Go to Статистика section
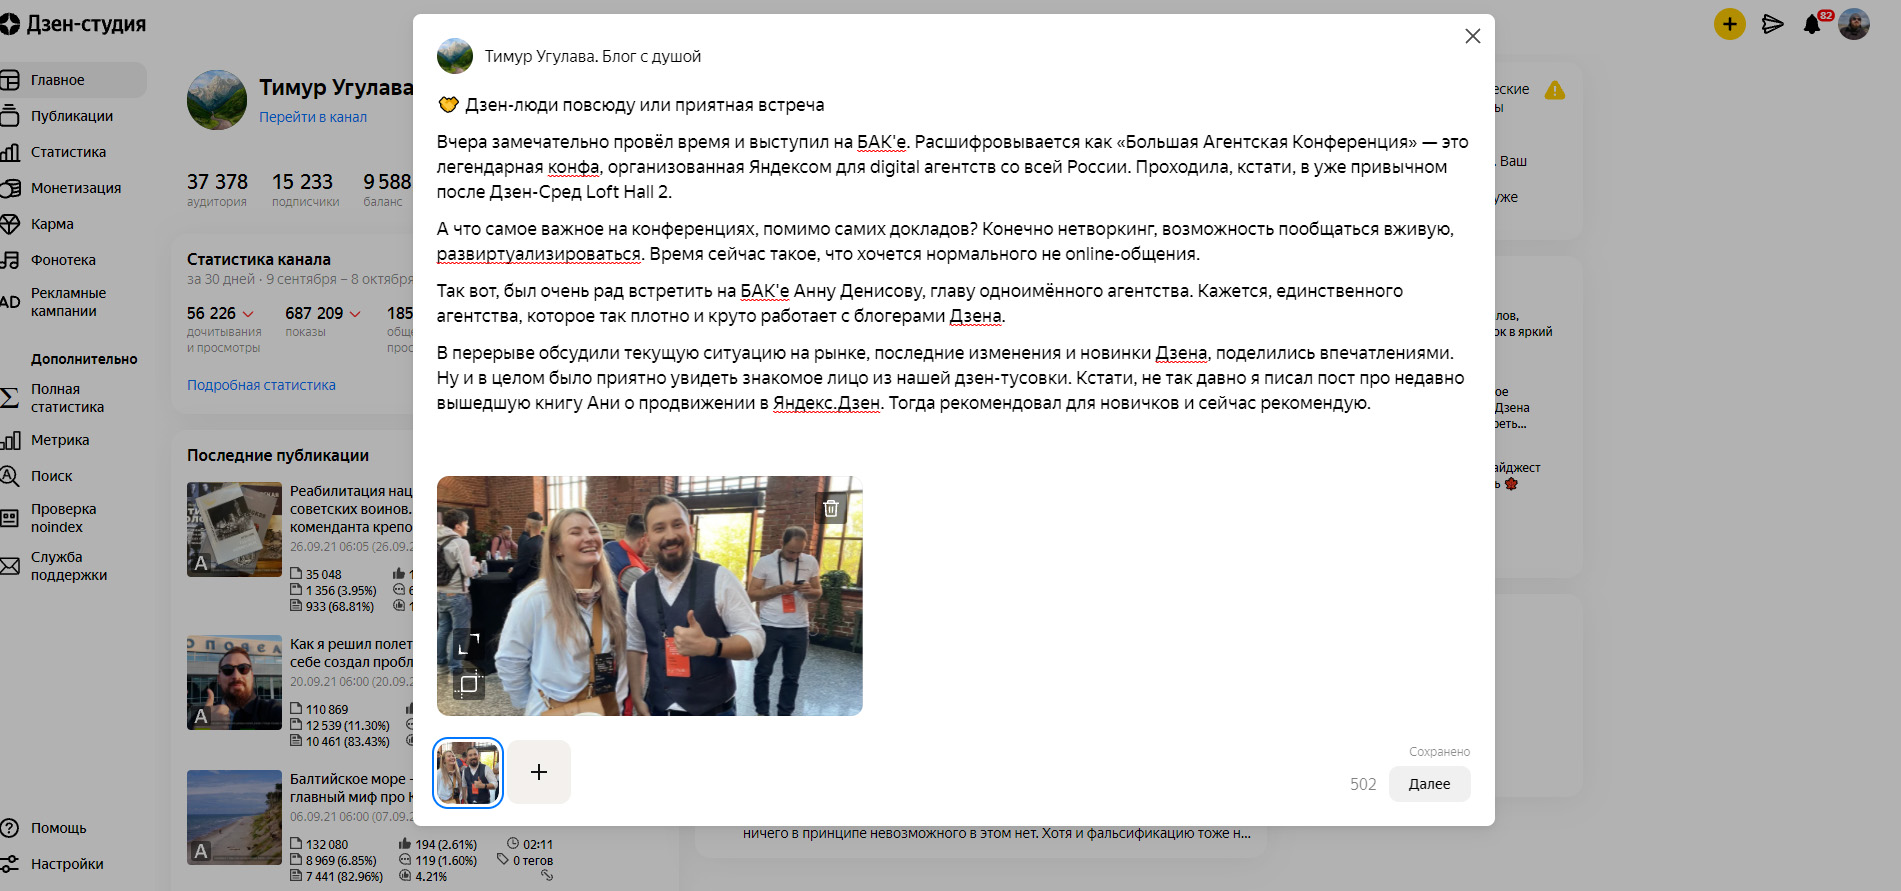Screen dimensions: 1901x891 point(68,152)
